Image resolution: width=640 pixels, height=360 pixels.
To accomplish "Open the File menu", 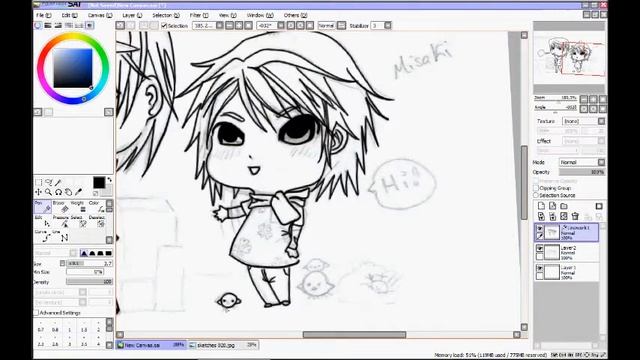I will (44, 15).
